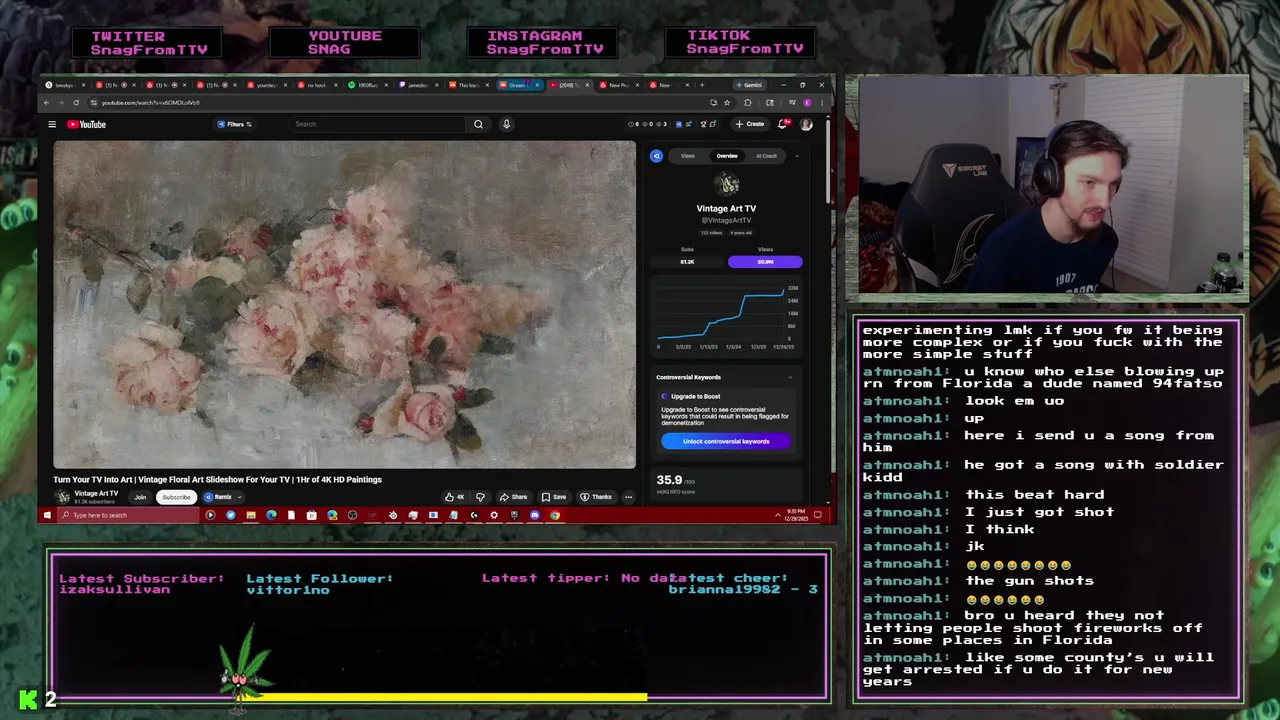Open Discord from the taskbar
Viewport: 1280px width, 720px height.
point(535,515)
